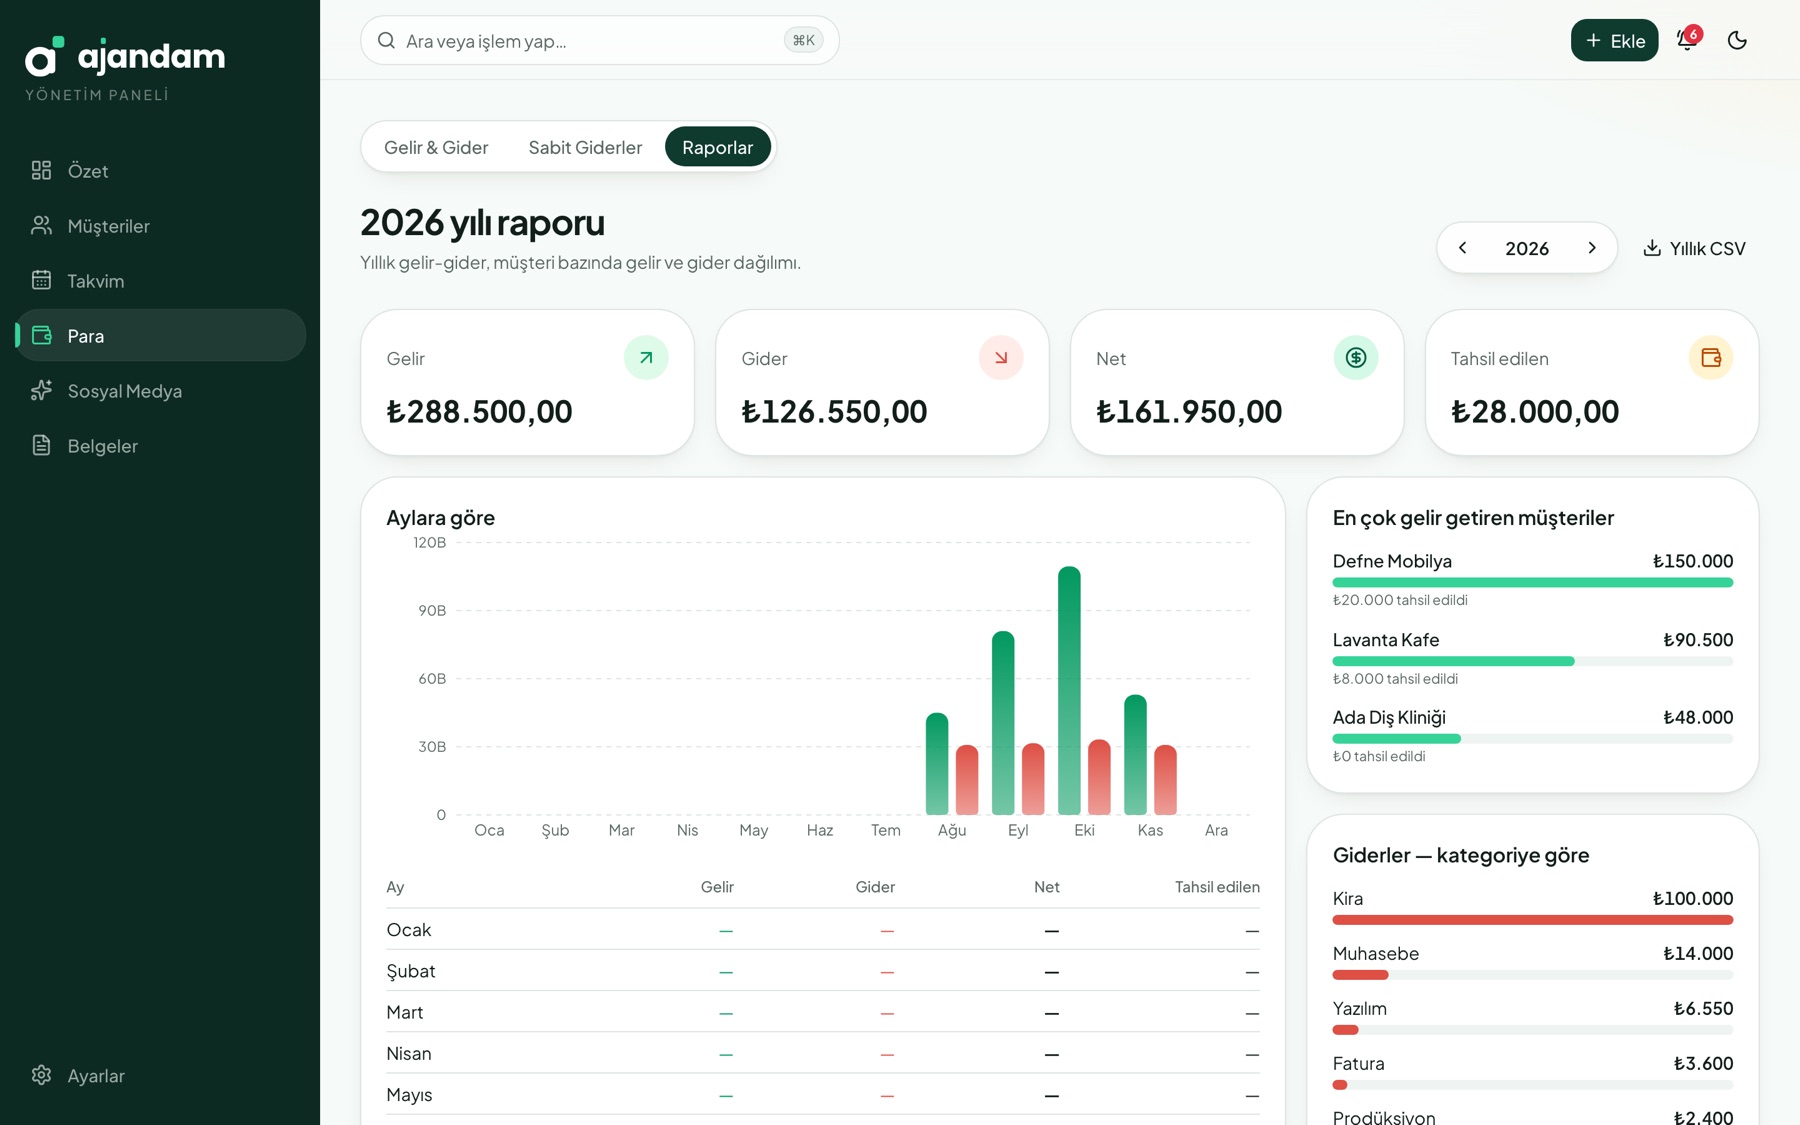This screenshot has width=1800, height=1125.
Task: Click the Müşteriler people icon
Action: click(x=41, y=225)
